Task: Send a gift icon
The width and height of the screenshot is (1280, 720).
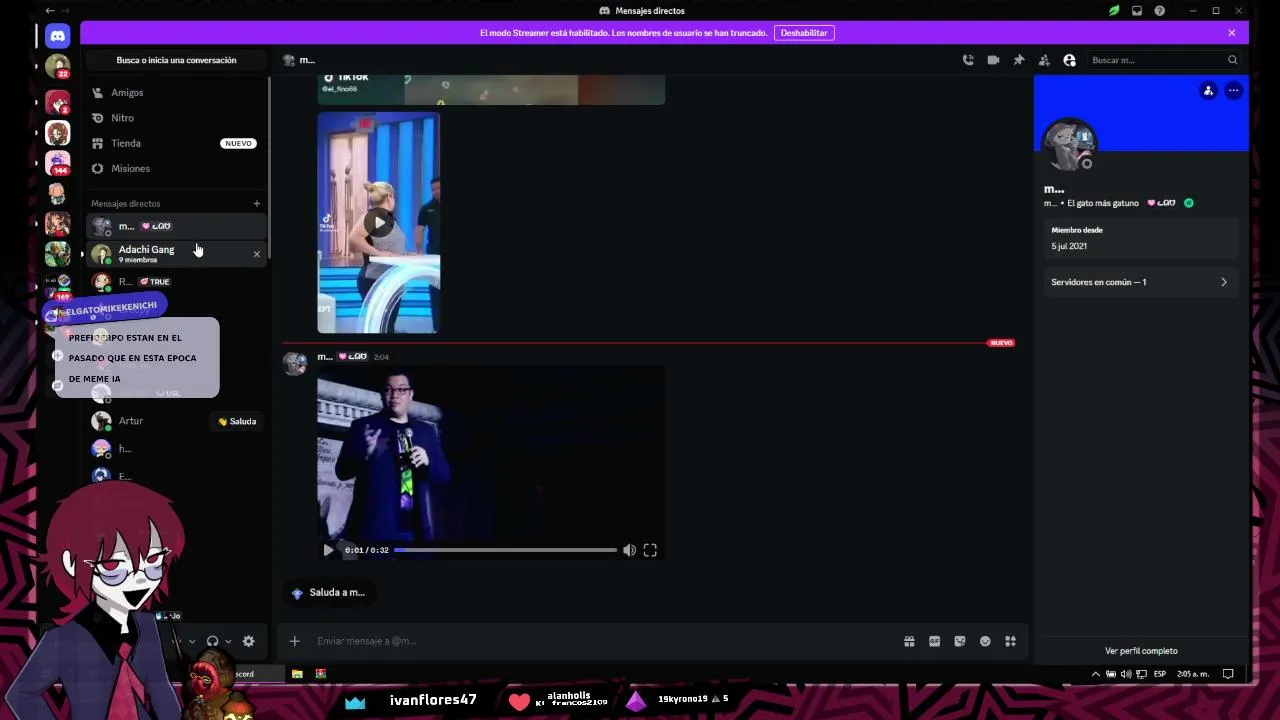Action: pyautogui.click(x=909, y=641)
